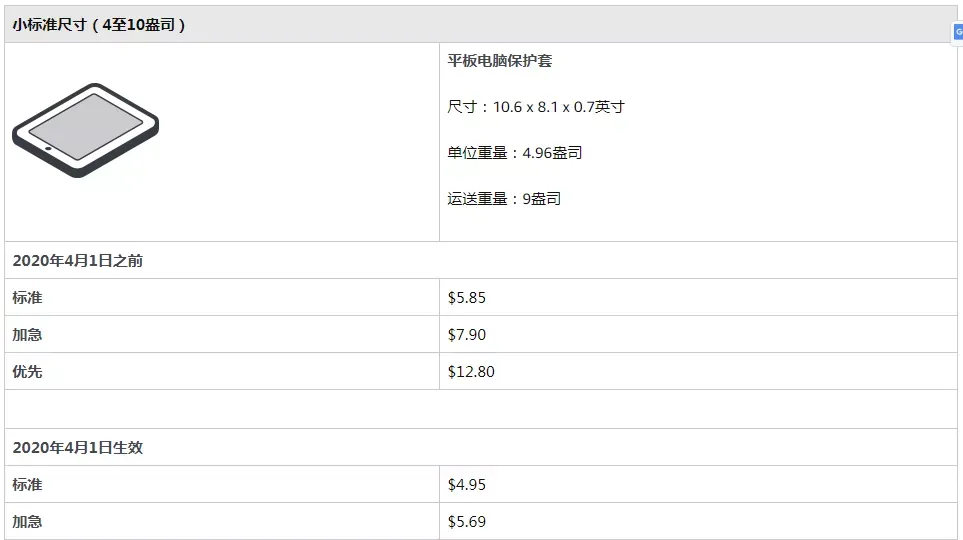This screenshot has width=963, height=540.
Task: Click the 平板电脑保护套 product title
Action: tap(499, 61)
